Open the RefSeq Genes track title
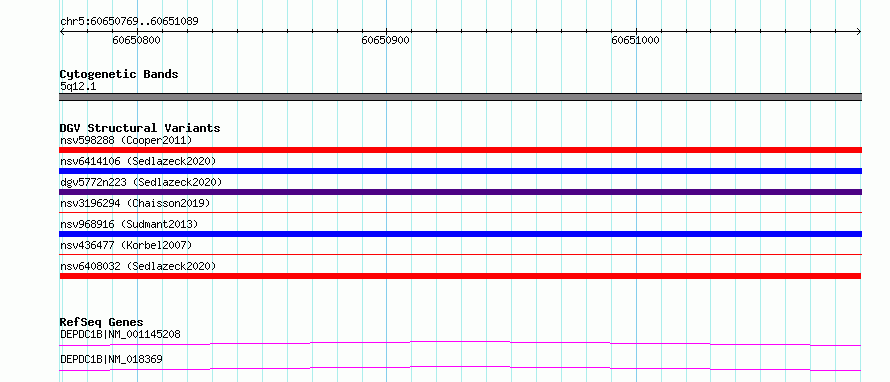This screenshot has width=890, height=382. coord(101,322)
